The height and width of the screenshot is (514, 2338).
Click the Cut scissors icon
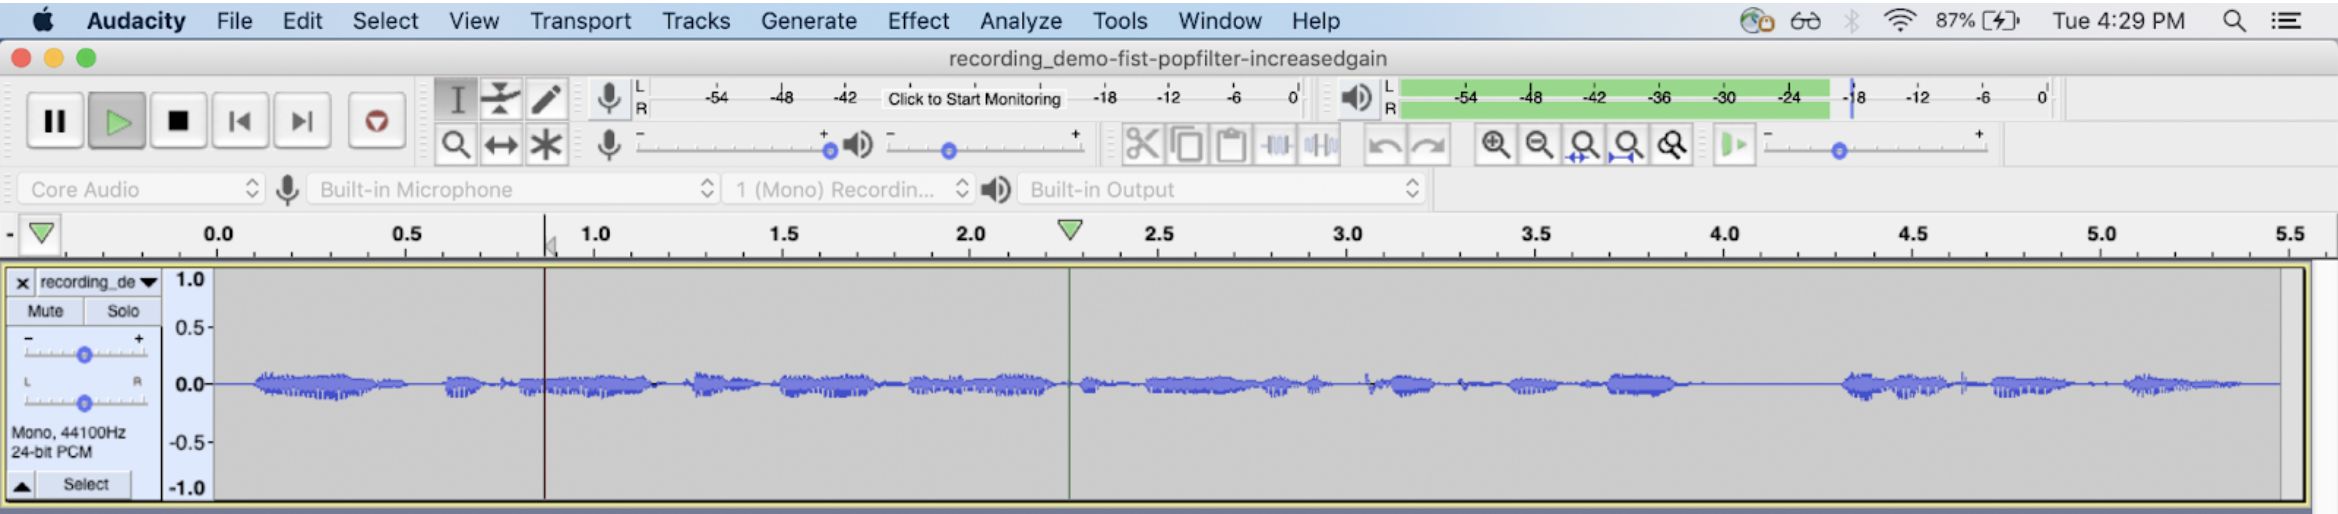tap(1142, 145)
